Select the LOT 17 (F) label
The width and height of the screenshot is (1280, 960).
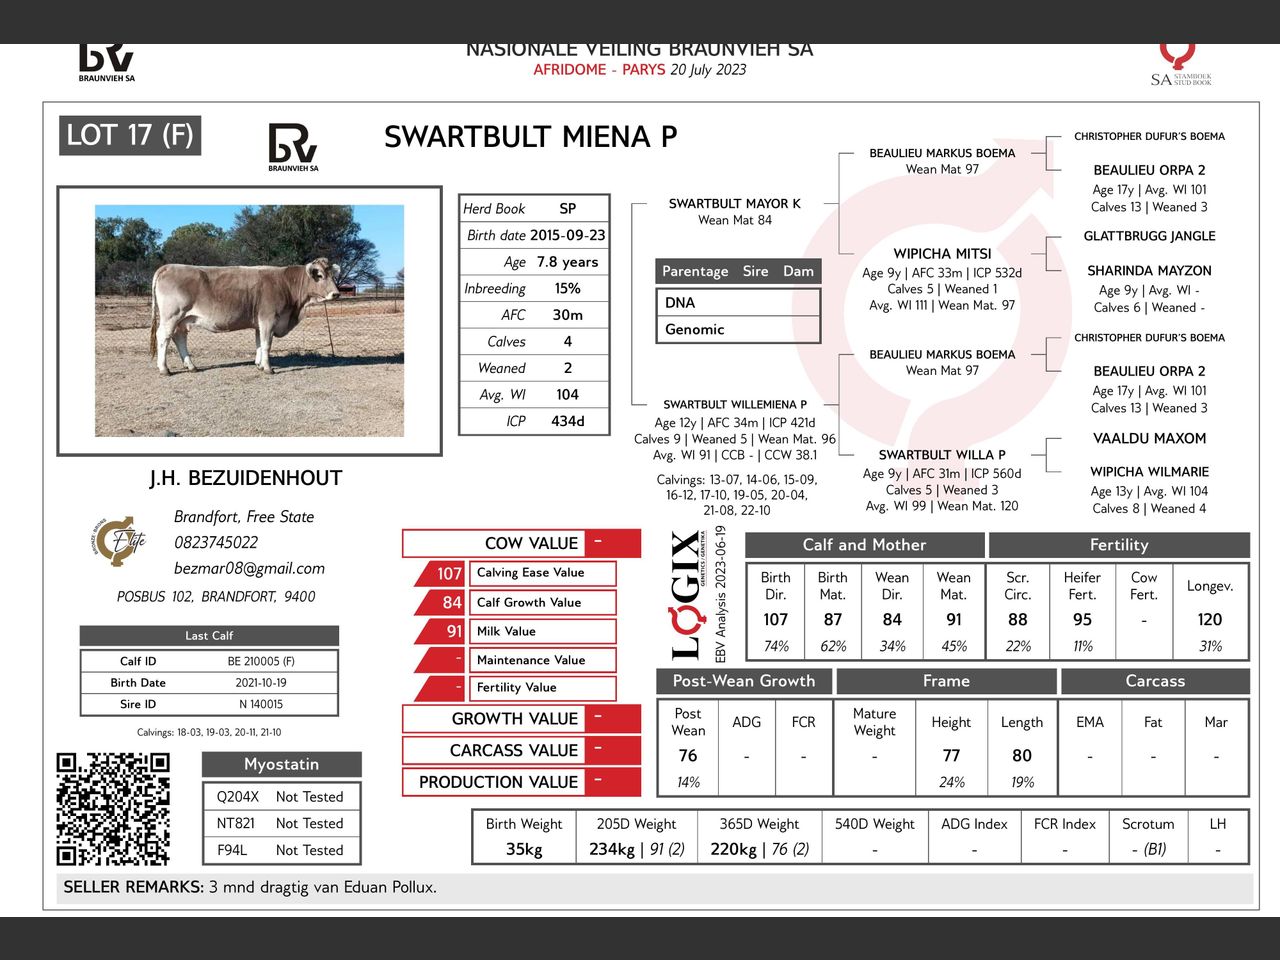[x=130, y=135]
